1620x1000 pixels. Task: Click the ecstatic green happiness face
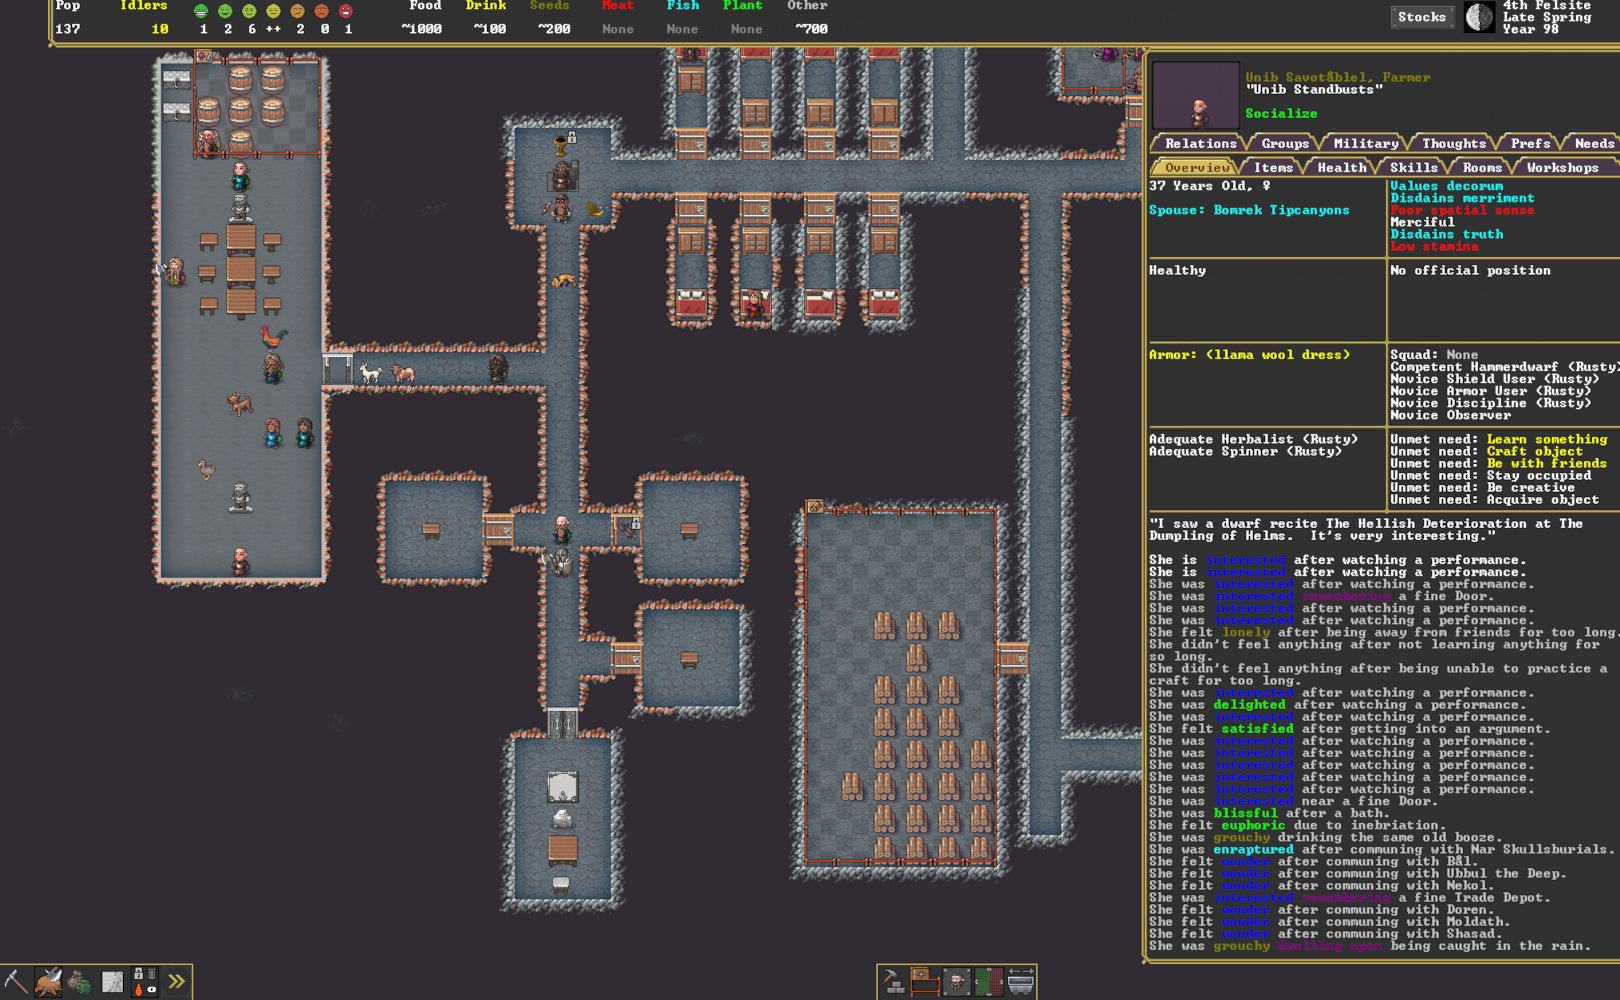pyautogui.click(x=201, y=11)
